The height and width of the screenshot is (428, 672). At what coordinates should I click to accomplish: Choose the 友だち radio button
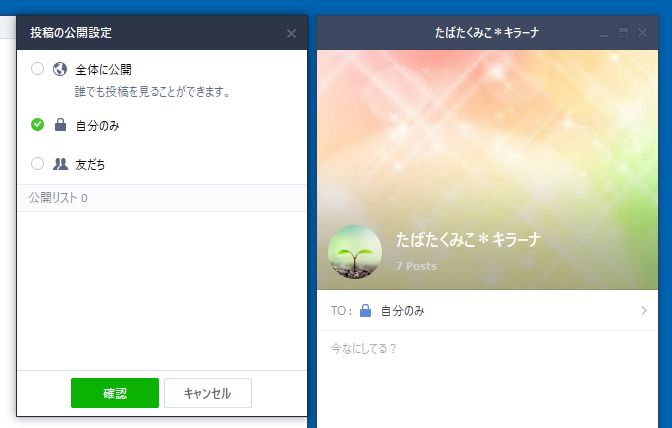[37, 163]
